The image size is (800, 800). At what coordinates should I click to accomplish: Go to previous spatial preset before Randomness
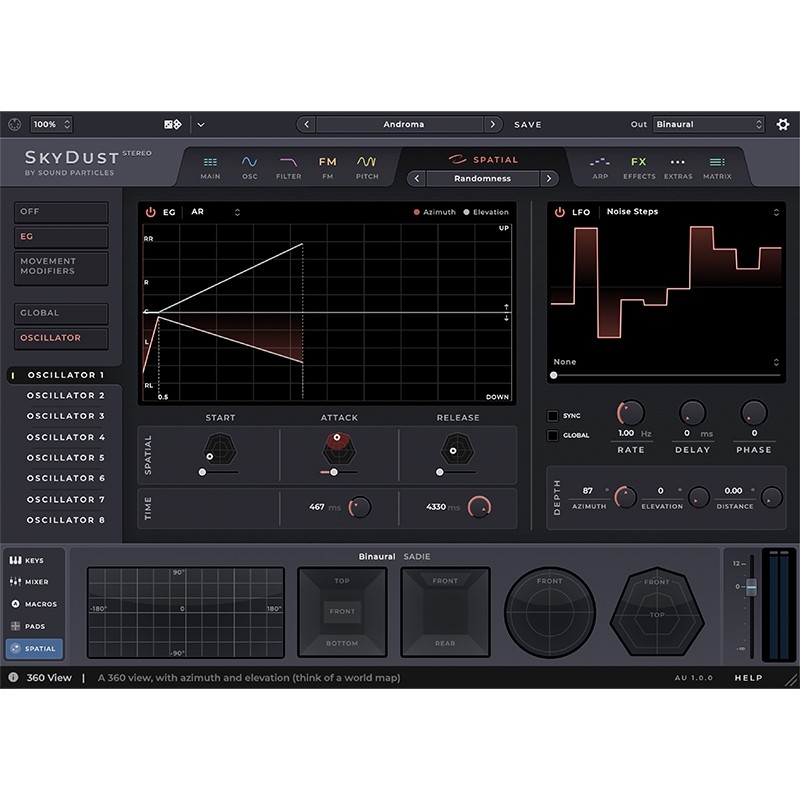coord(417,179)
